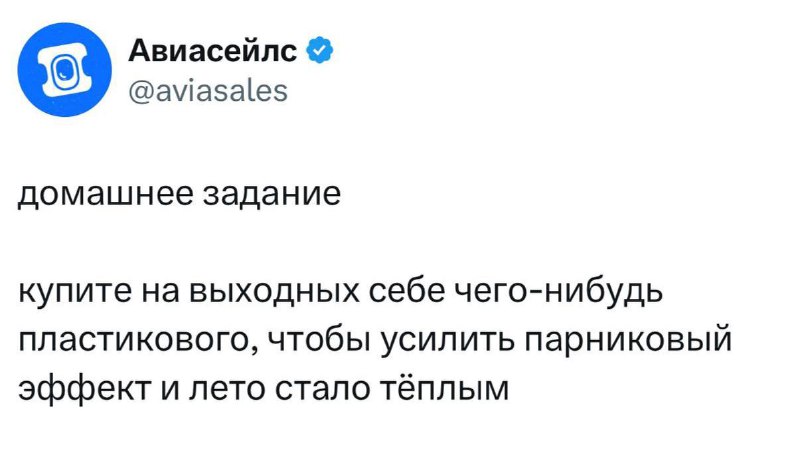The image size is (800, 459).
Task: Click the blue verified checkmark badge
Action: tap(319, 50)
